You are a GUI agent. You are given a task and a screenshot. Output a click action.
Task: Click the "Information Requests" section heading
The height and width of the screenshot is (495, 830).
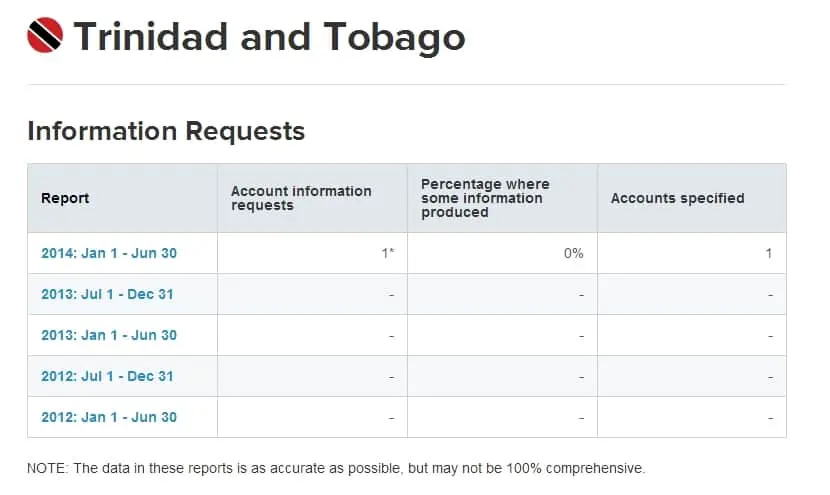click(166, 130)
